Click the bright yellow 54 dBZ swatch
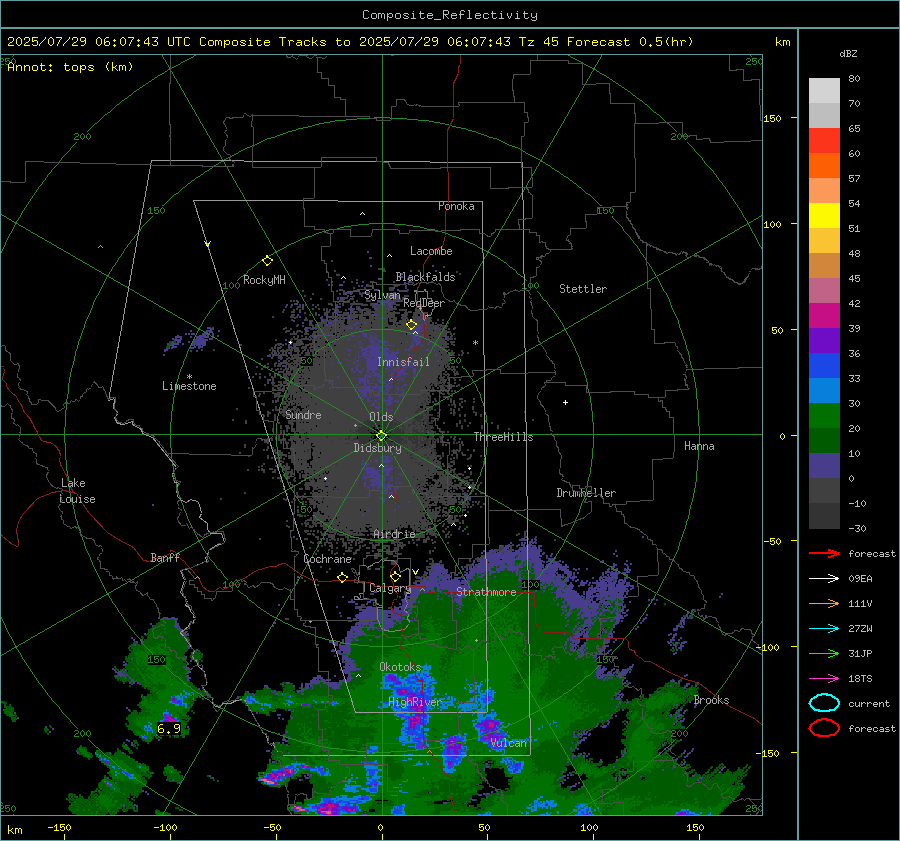This screenshot has width=900, height=841. [x=824, y=215]
